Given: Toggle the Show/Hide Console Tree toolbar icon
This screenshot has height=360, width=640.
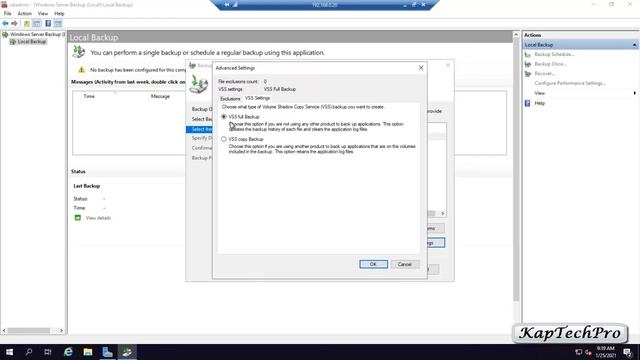Looking at the screenshot, I should tap(37, 24).
